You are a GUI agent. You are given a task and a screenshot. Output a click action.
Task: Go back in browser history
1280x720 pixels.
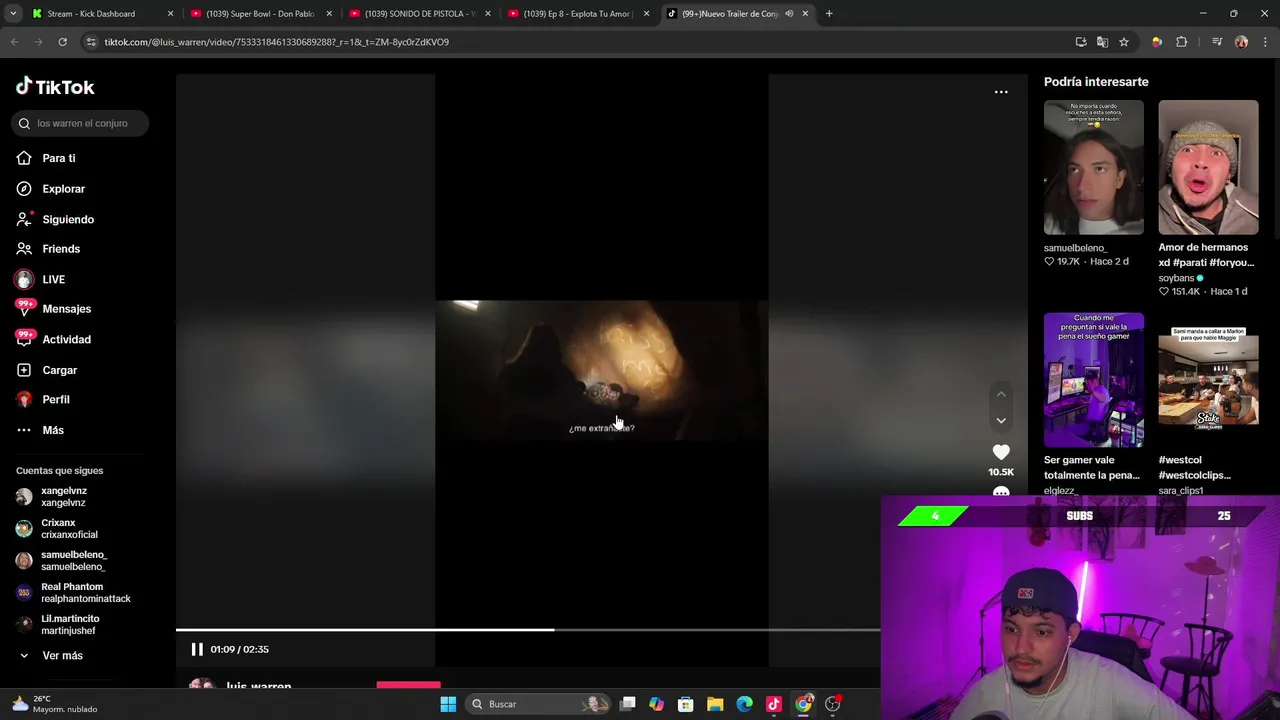pyautogui.click(x=14, y=42)
